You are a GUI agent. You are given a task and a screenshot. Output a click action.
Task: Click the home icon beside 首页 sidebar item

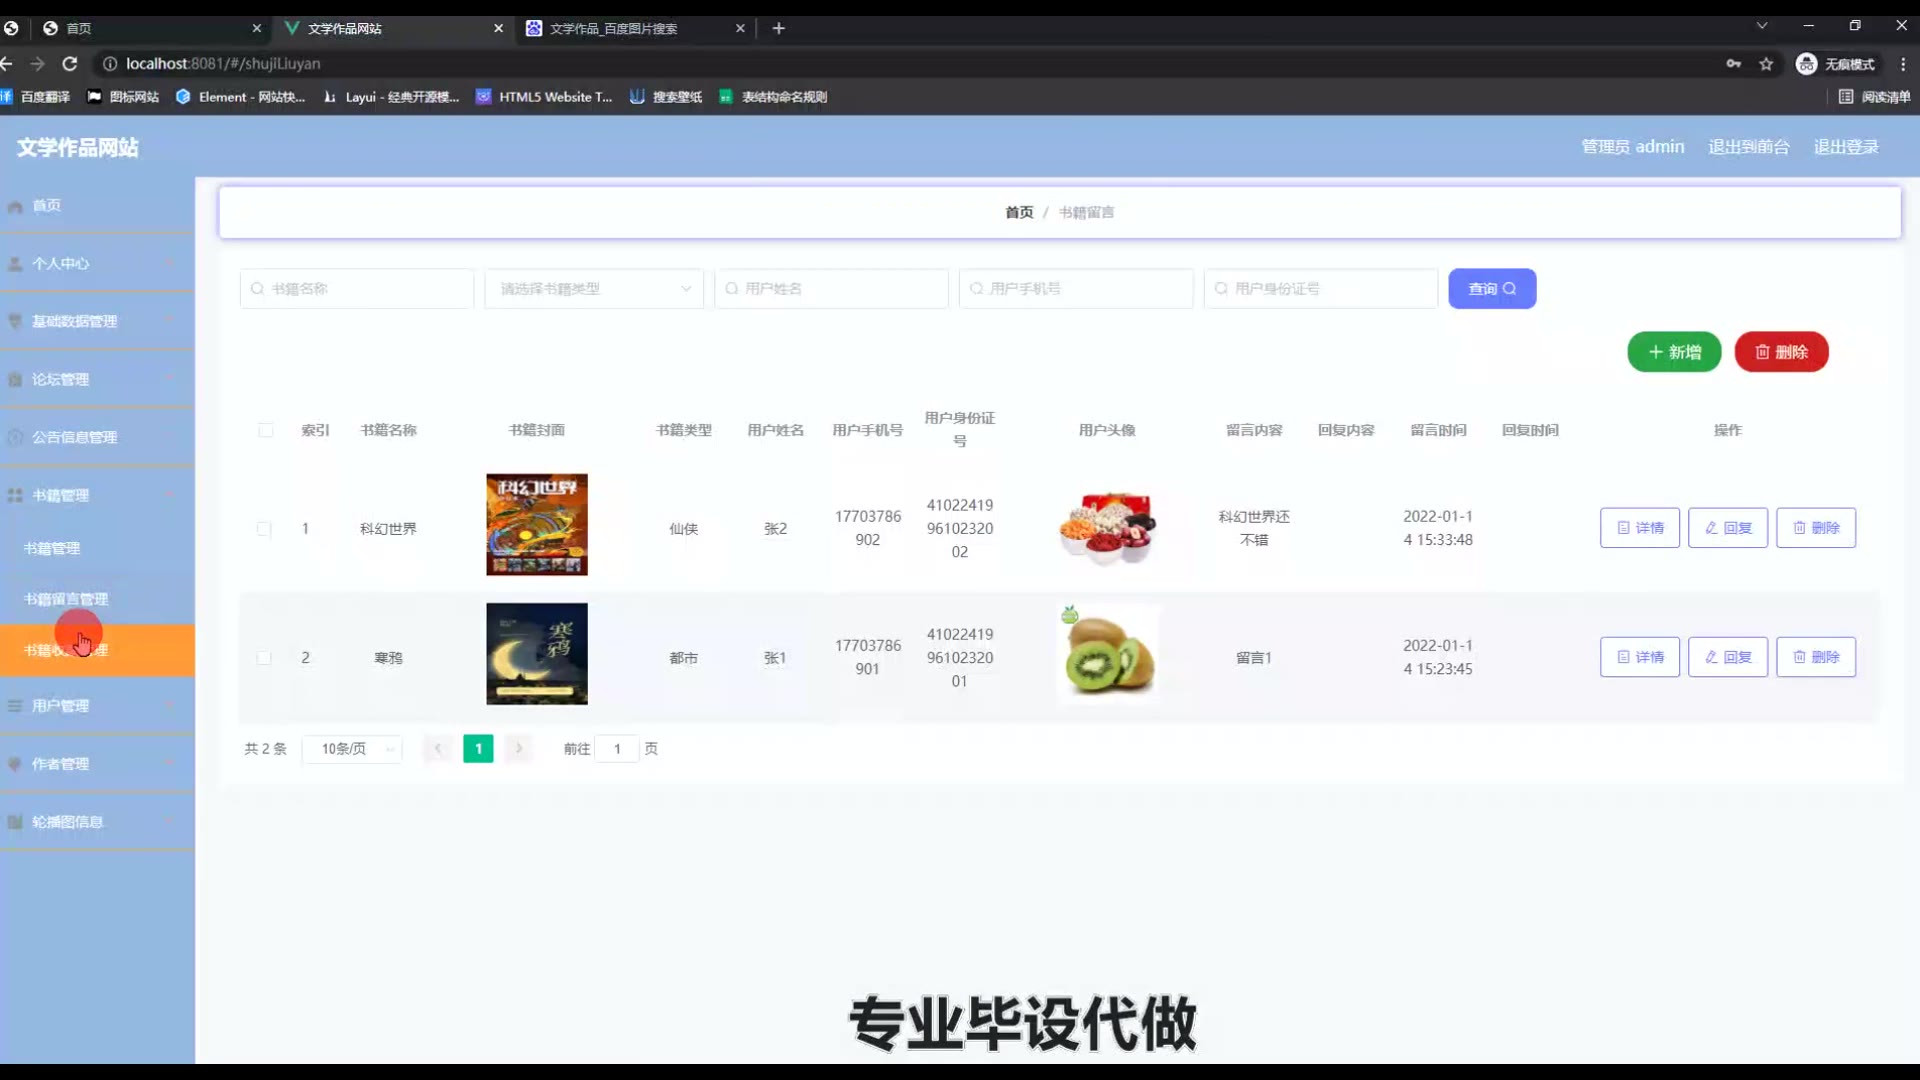15,206
